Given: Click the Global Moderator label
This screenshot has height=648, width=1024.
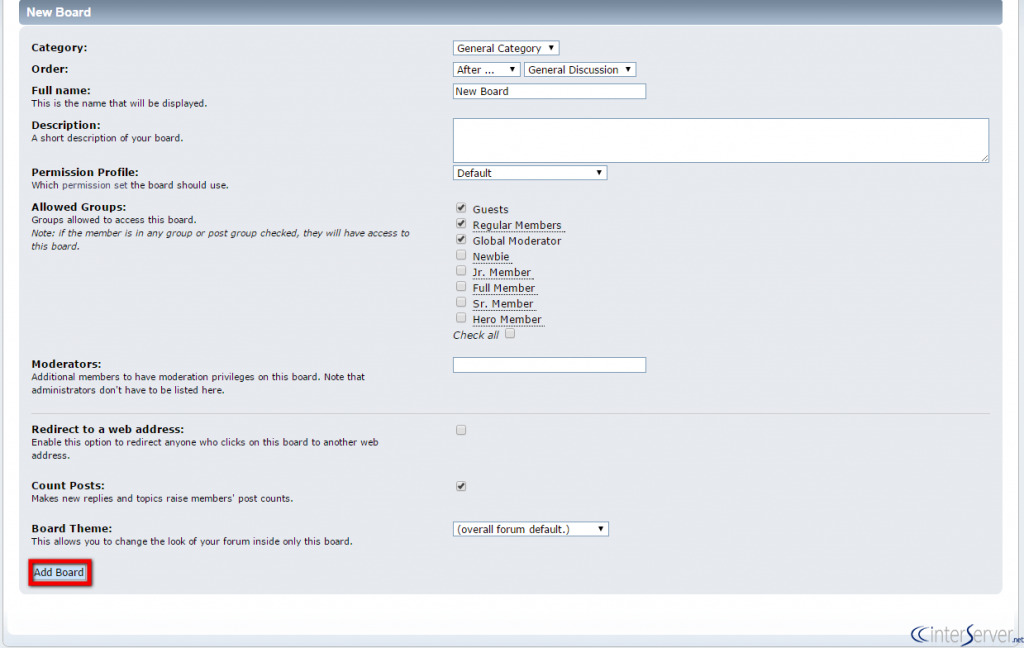Looking at the screenshot, I should click(517, 241).
